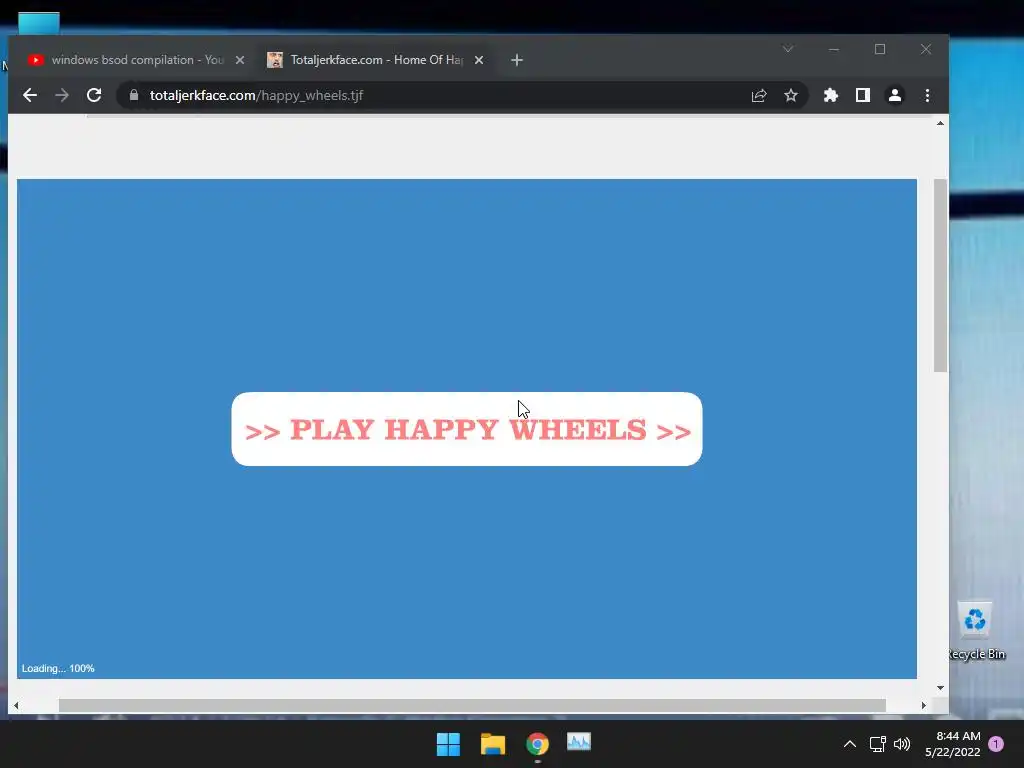This screenshot has width=1024, height=768.
Task: Open File Explorer from taskbar
Action: point(493,744)
